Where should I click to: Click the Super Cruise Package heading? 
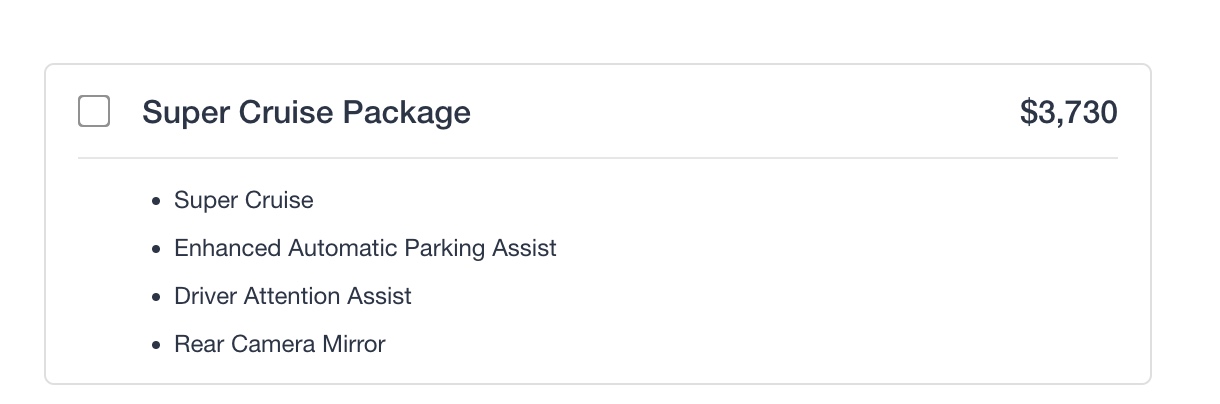point(306,112)
